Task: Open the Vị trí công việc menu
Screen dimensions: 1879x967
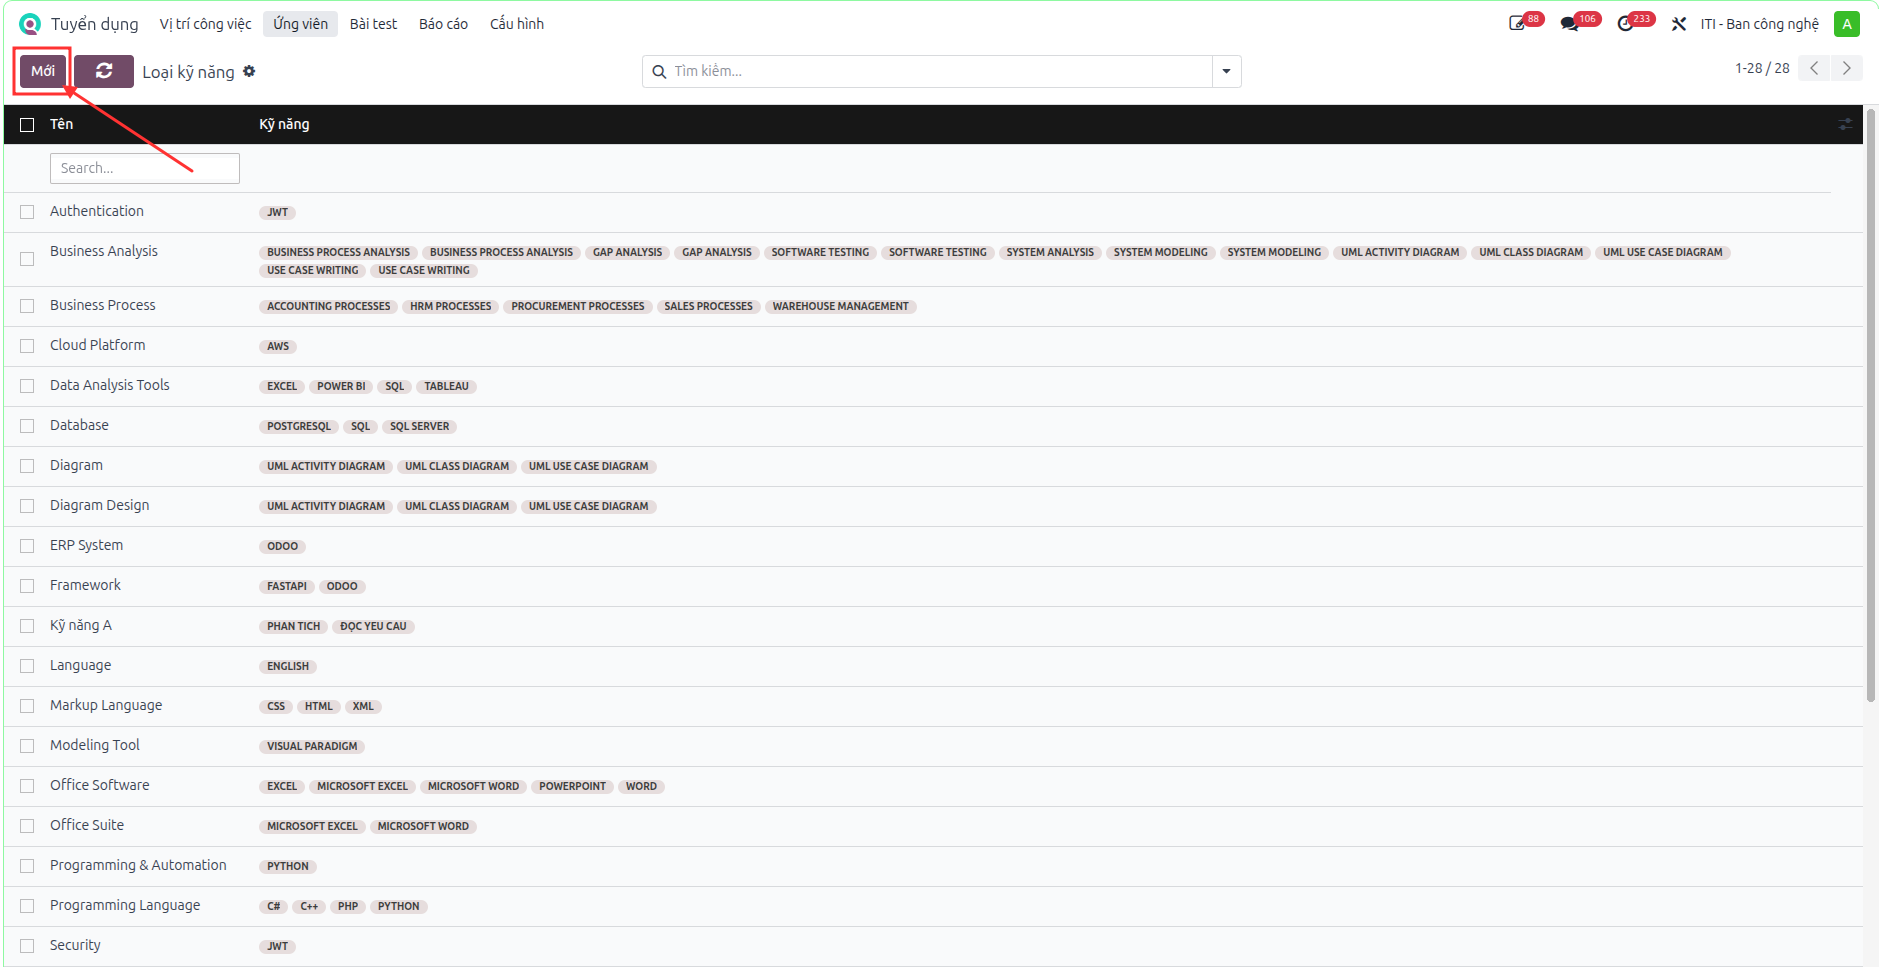Action: click(x=205, y=24)
